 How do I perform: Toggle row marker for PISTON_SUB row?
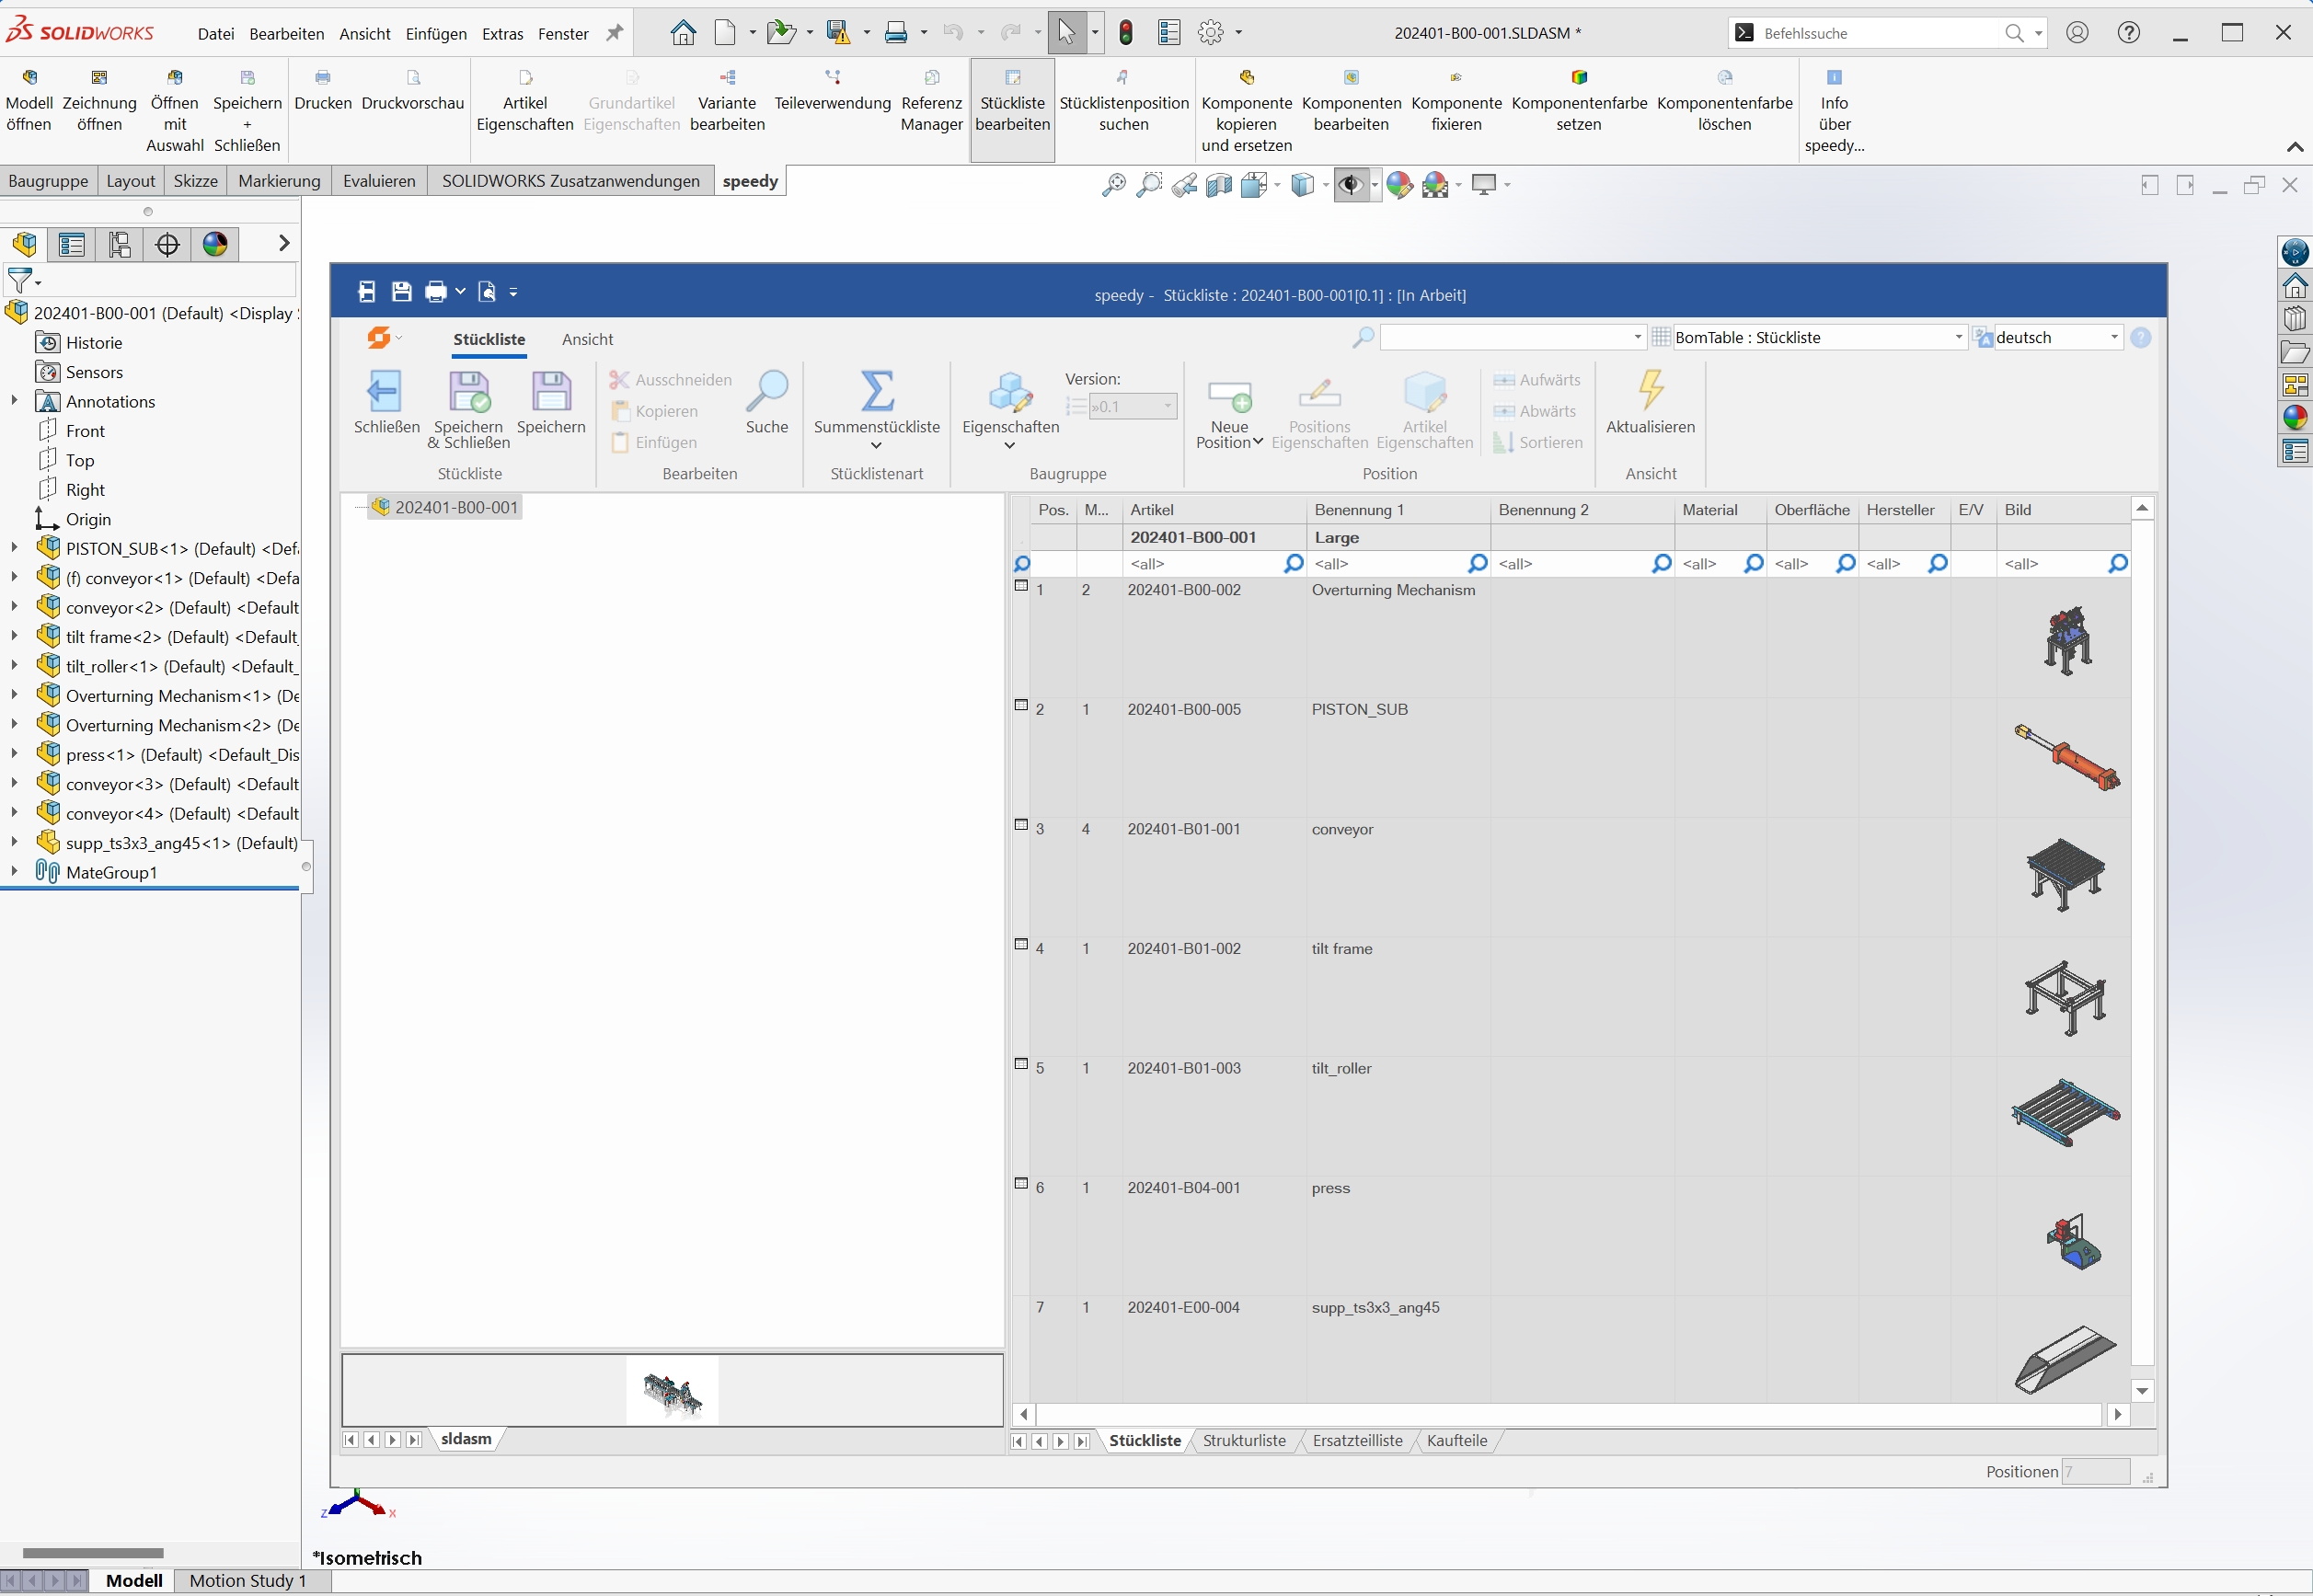(x=1021, y=705)
